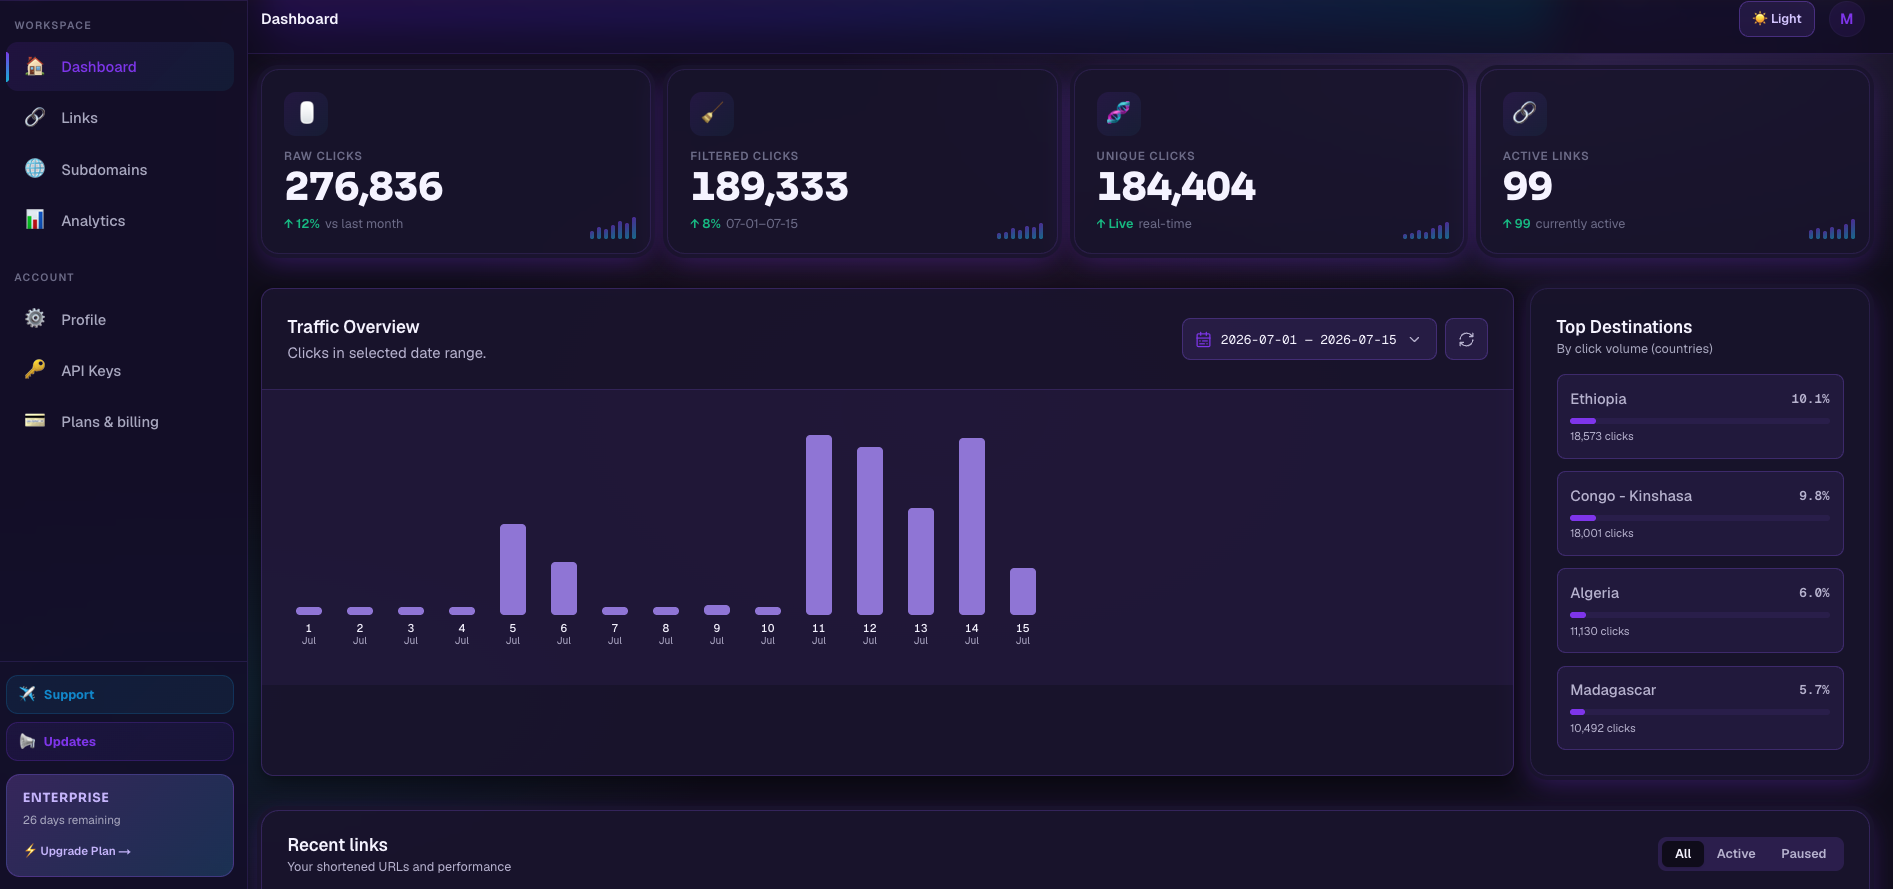
Task: Click the Unique Clicks DNA icon
Action: 1118,113
